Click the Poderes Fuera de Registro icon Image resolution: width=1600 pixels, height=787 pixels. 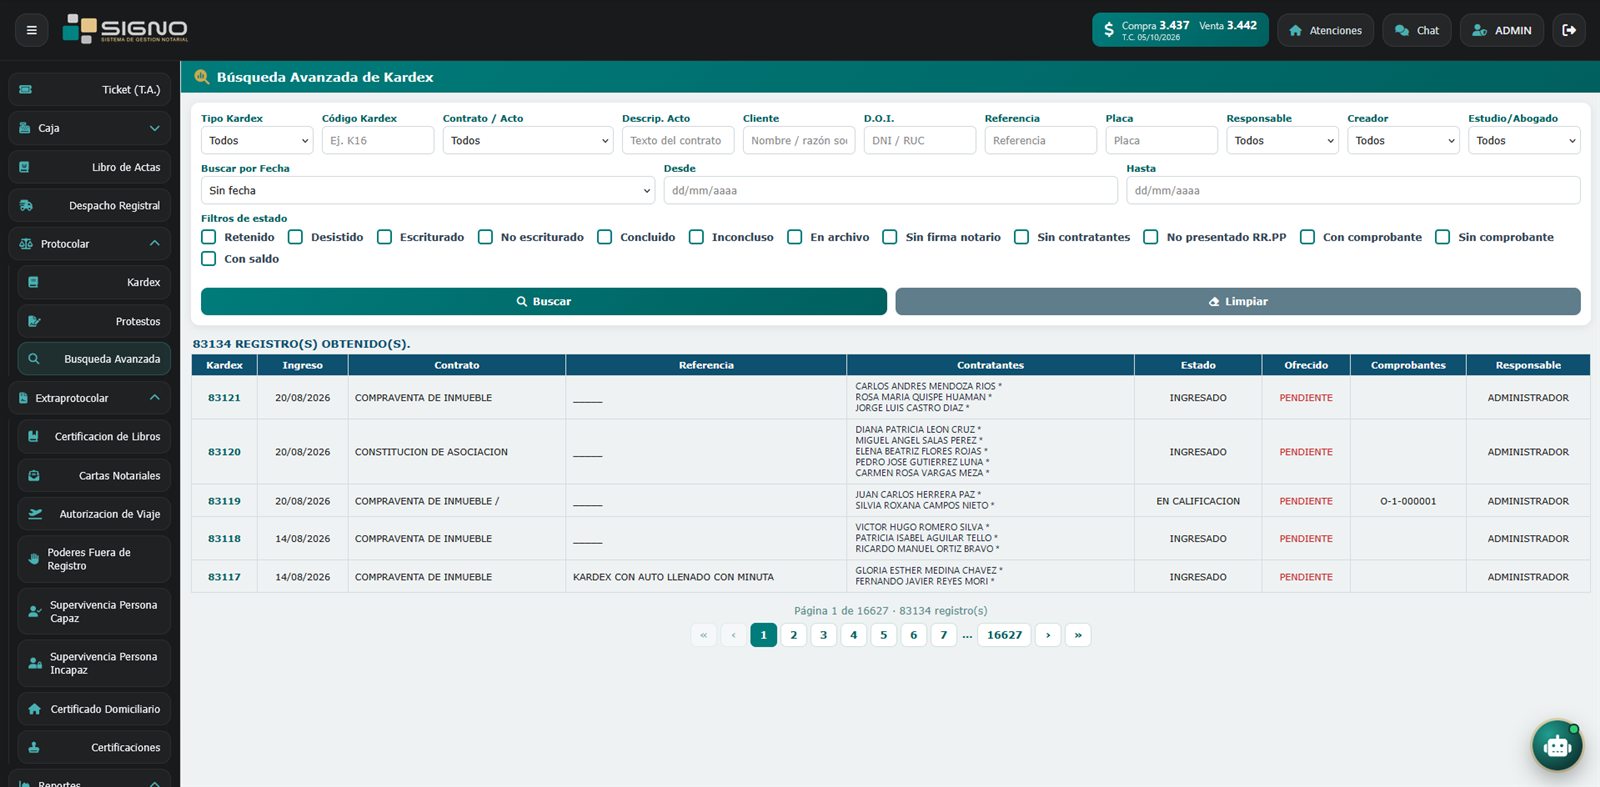pos(34,560)
